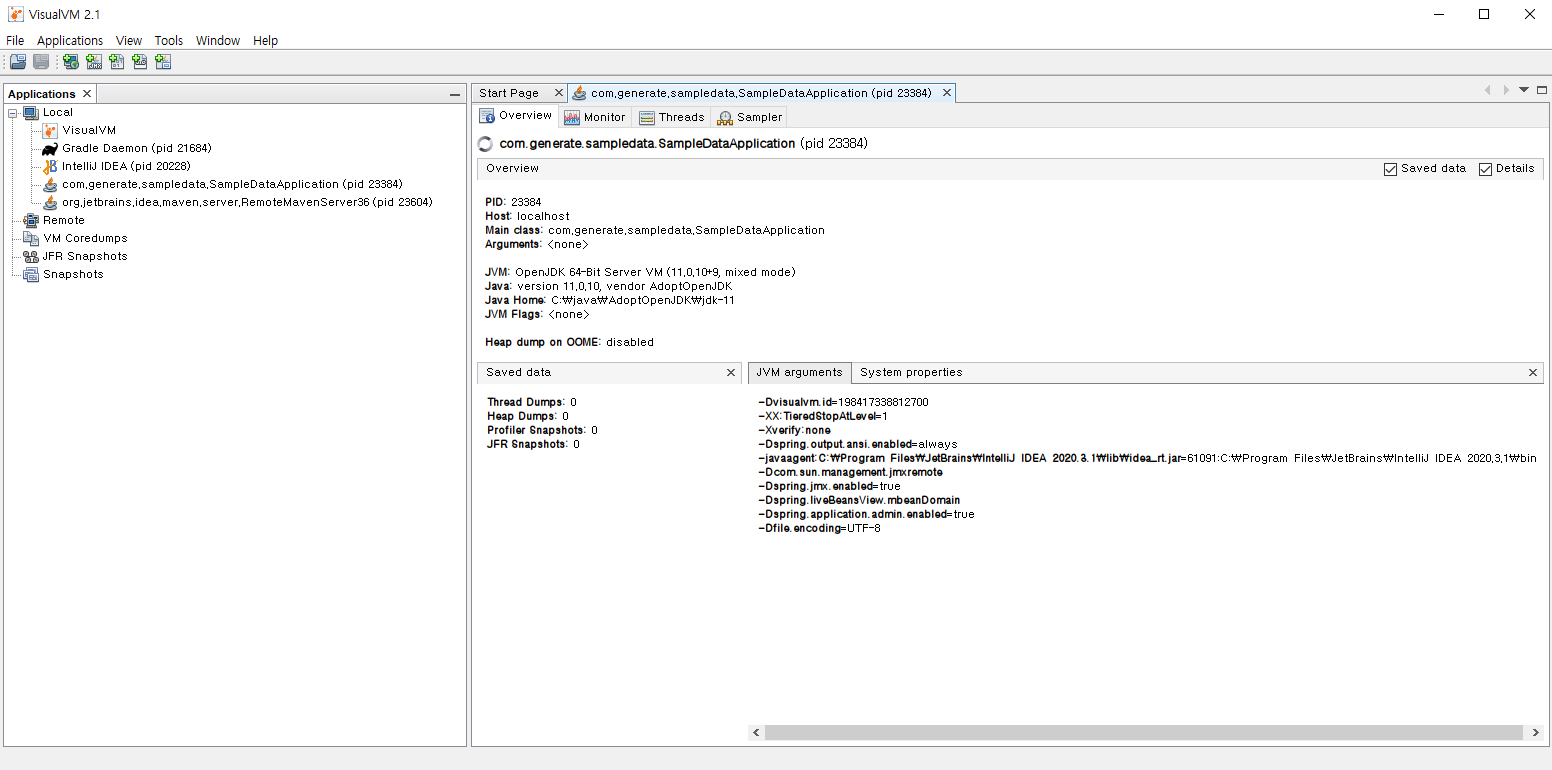The width and height of the screenshot is (1552, 770).
Task: Close the Saved data section
Action: pyautogui.click(x=731, y=372)
